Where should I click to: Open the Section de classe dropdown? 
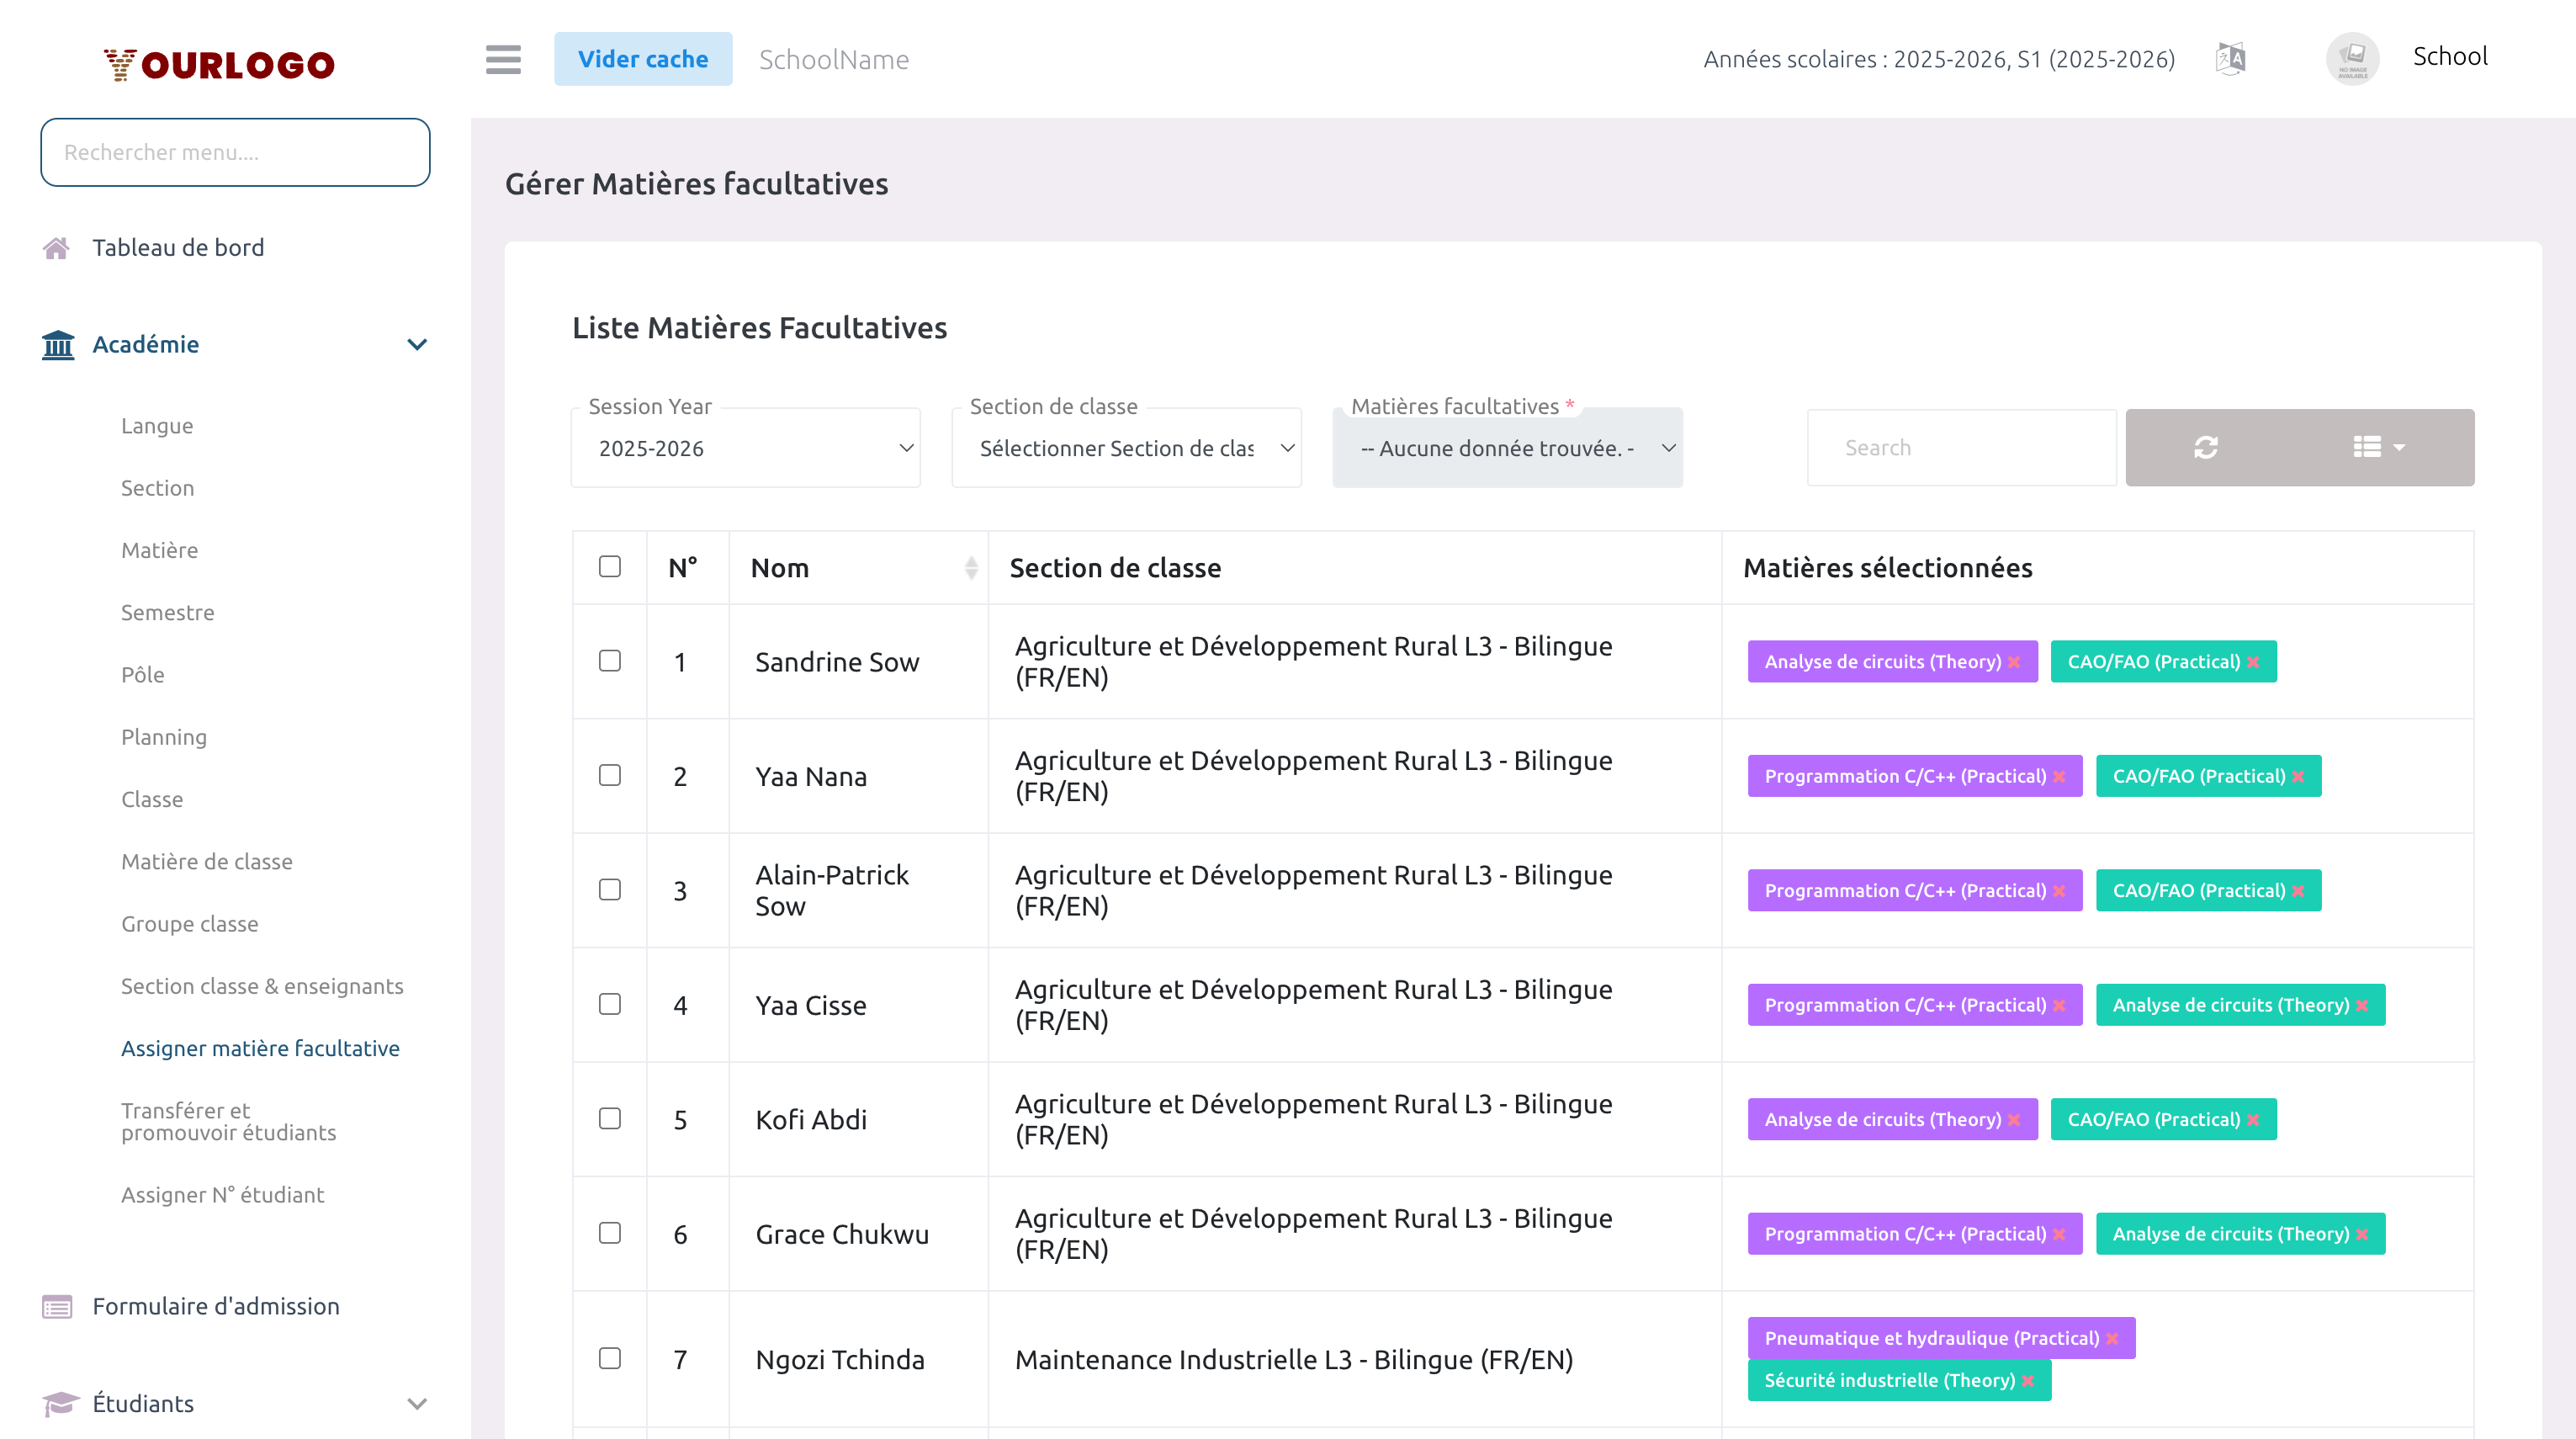(1126, 448)
